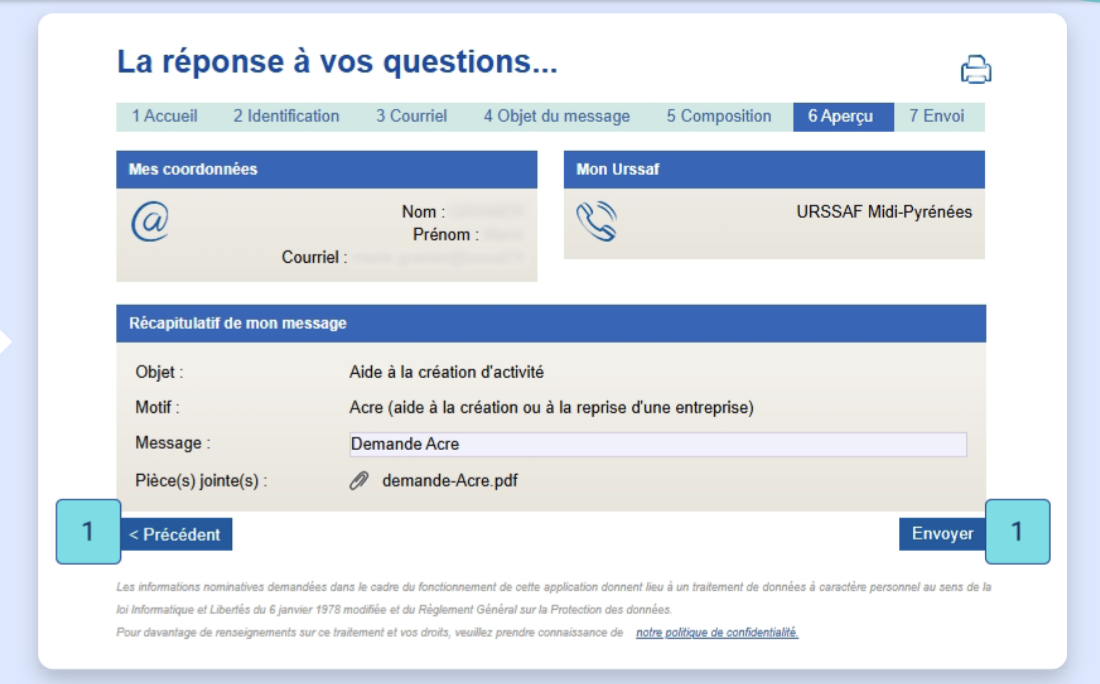Click the Objet : label

point(159,372)
